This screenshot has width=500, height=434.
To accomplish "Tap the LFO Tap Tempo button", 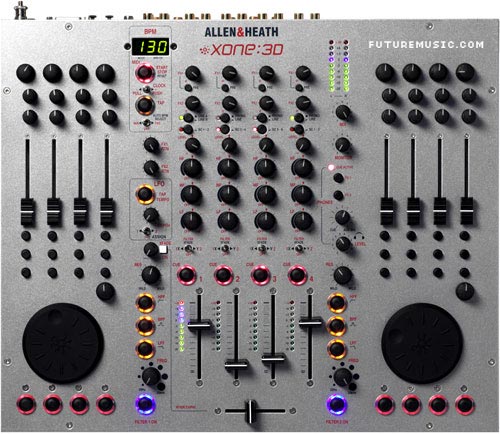I will tap(145, 194).
